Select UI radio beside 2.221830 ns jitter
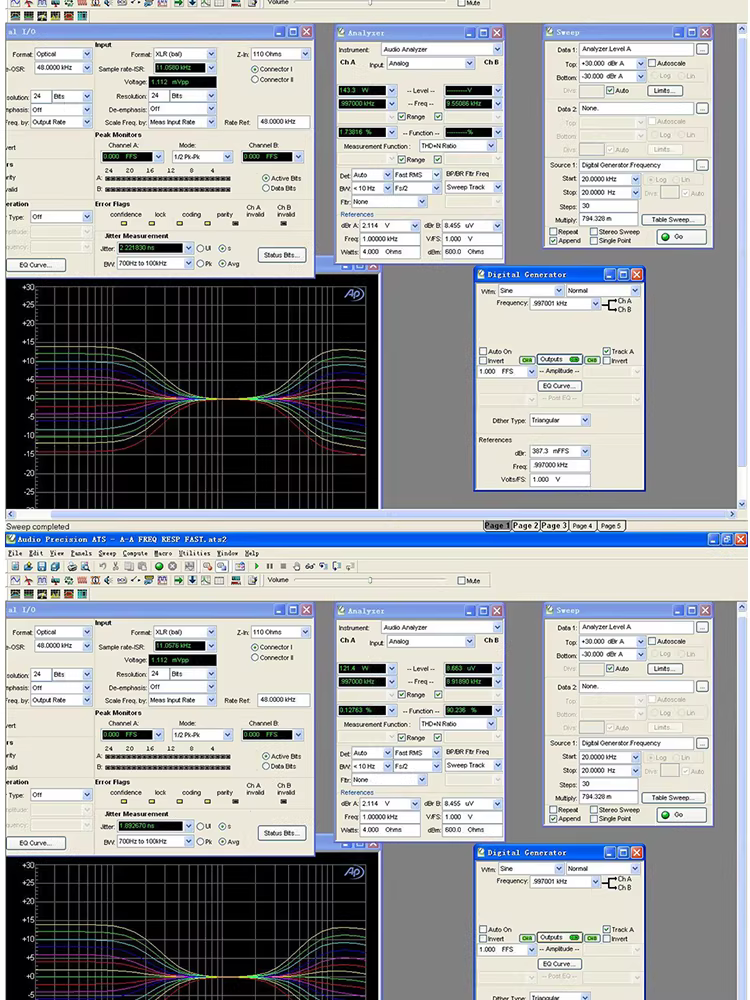This screenshot has height=1000, width=750. [200, 247]
